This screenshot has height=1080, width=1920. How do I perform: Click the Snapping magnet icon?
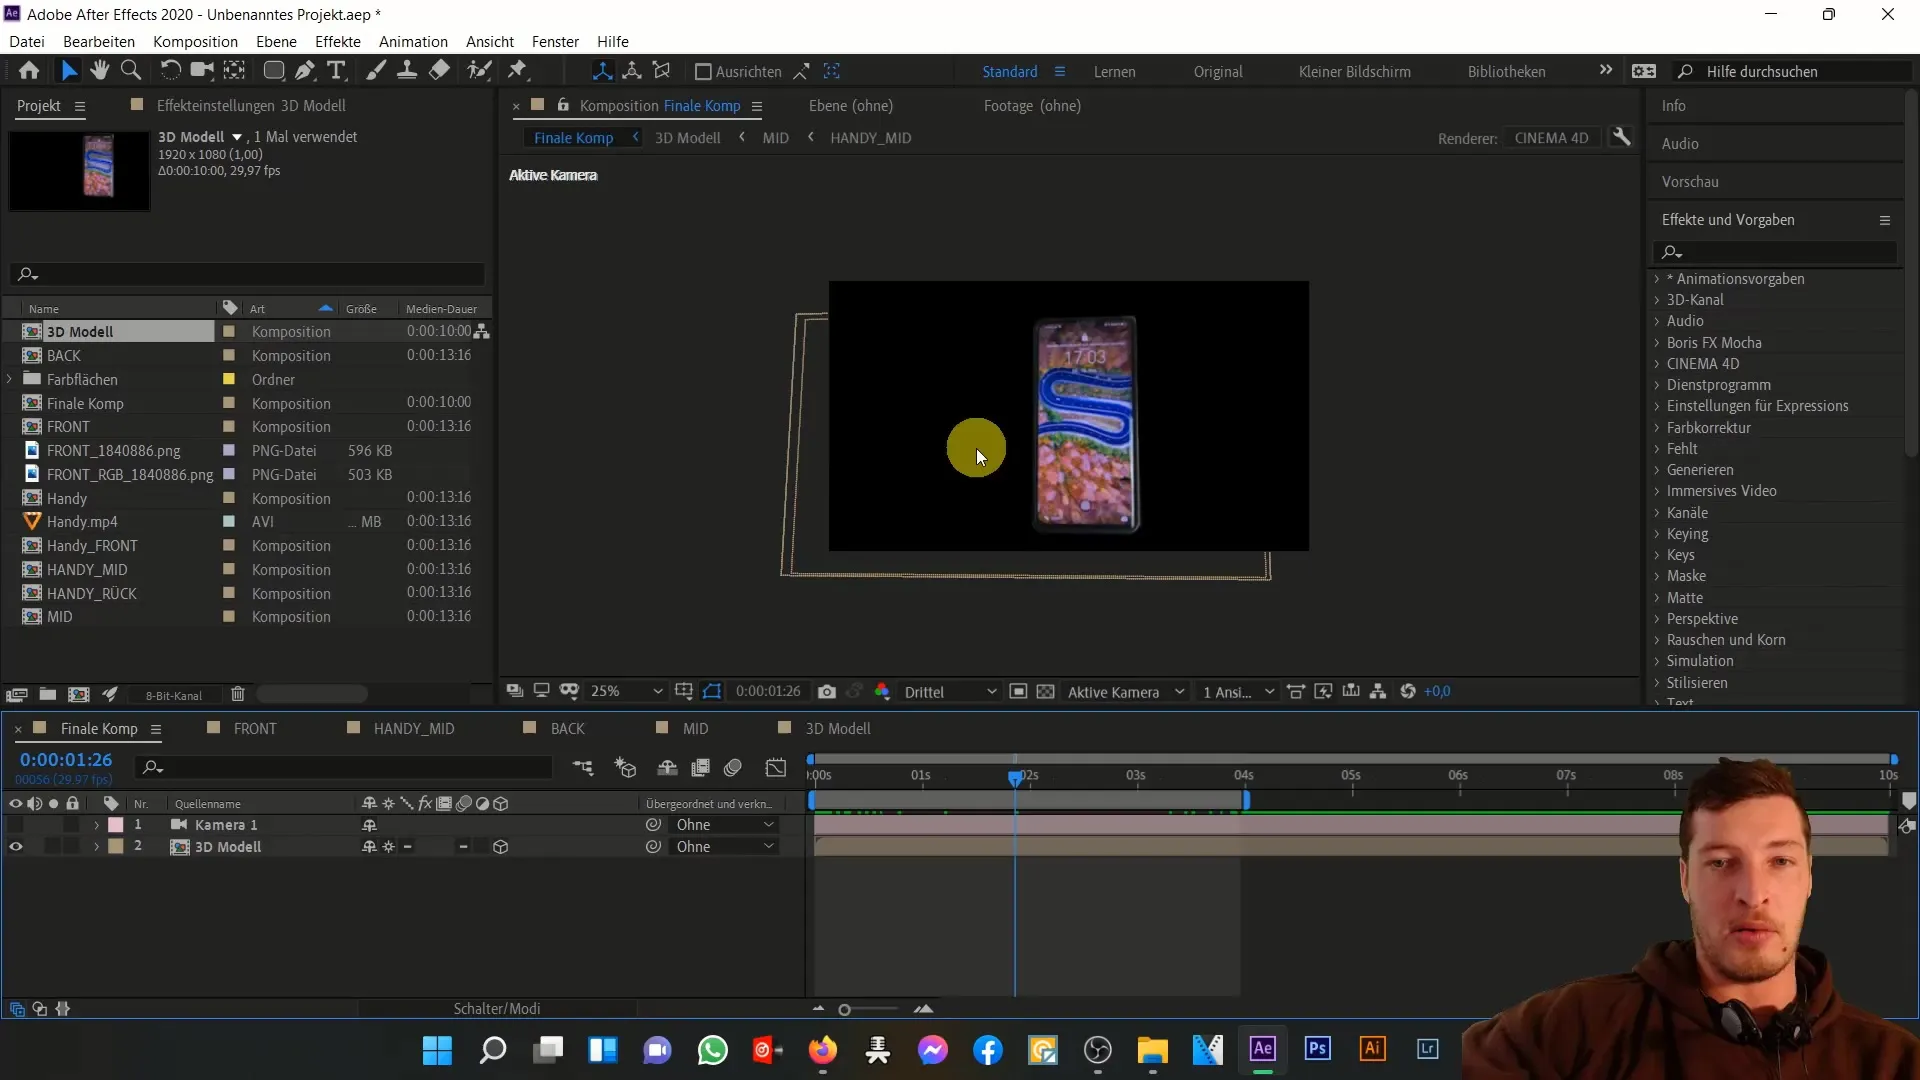pos(802,71)
